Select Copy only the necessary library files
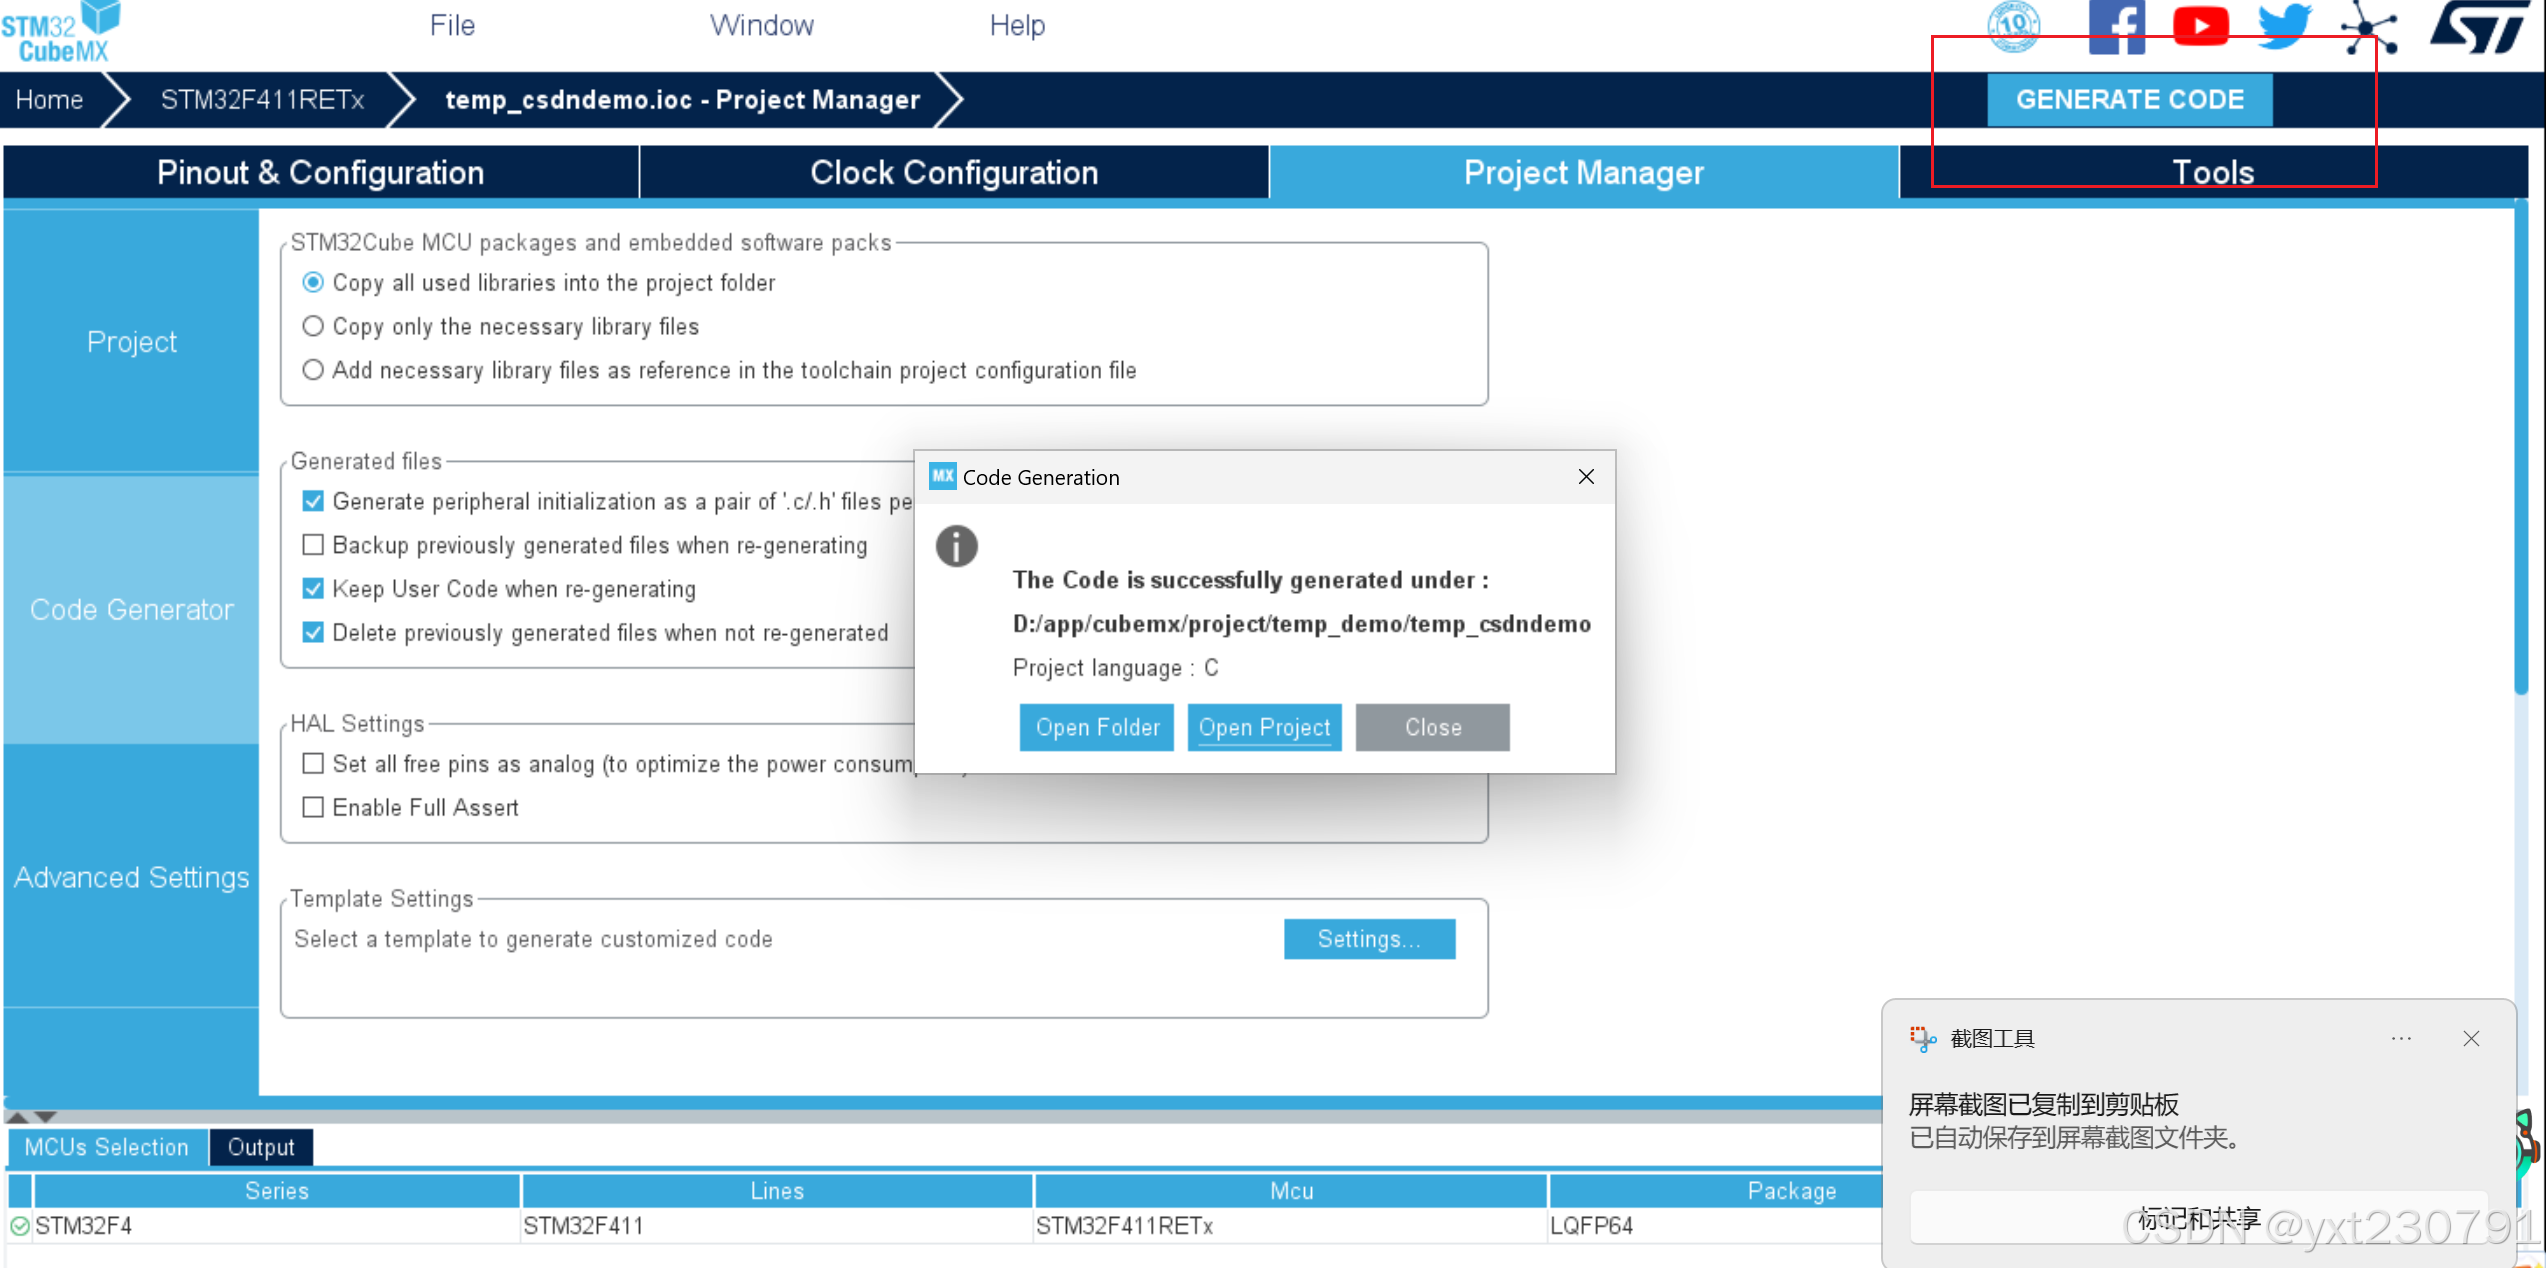 (x=313, y=326)
